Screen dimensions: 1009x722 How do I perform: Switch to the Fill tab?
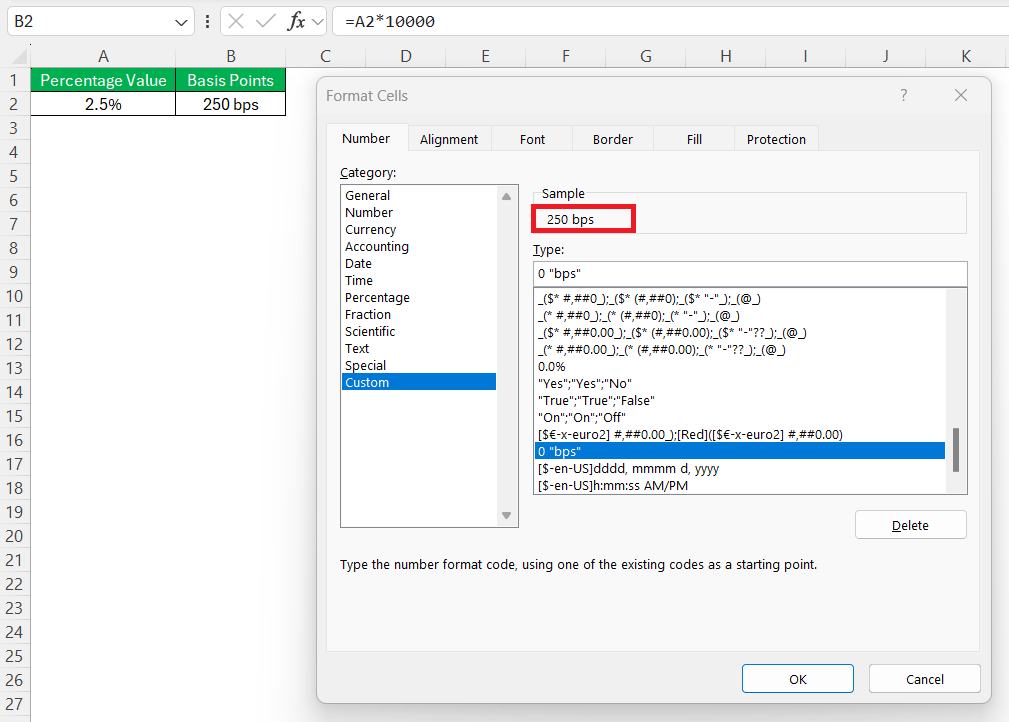[694, 139]
